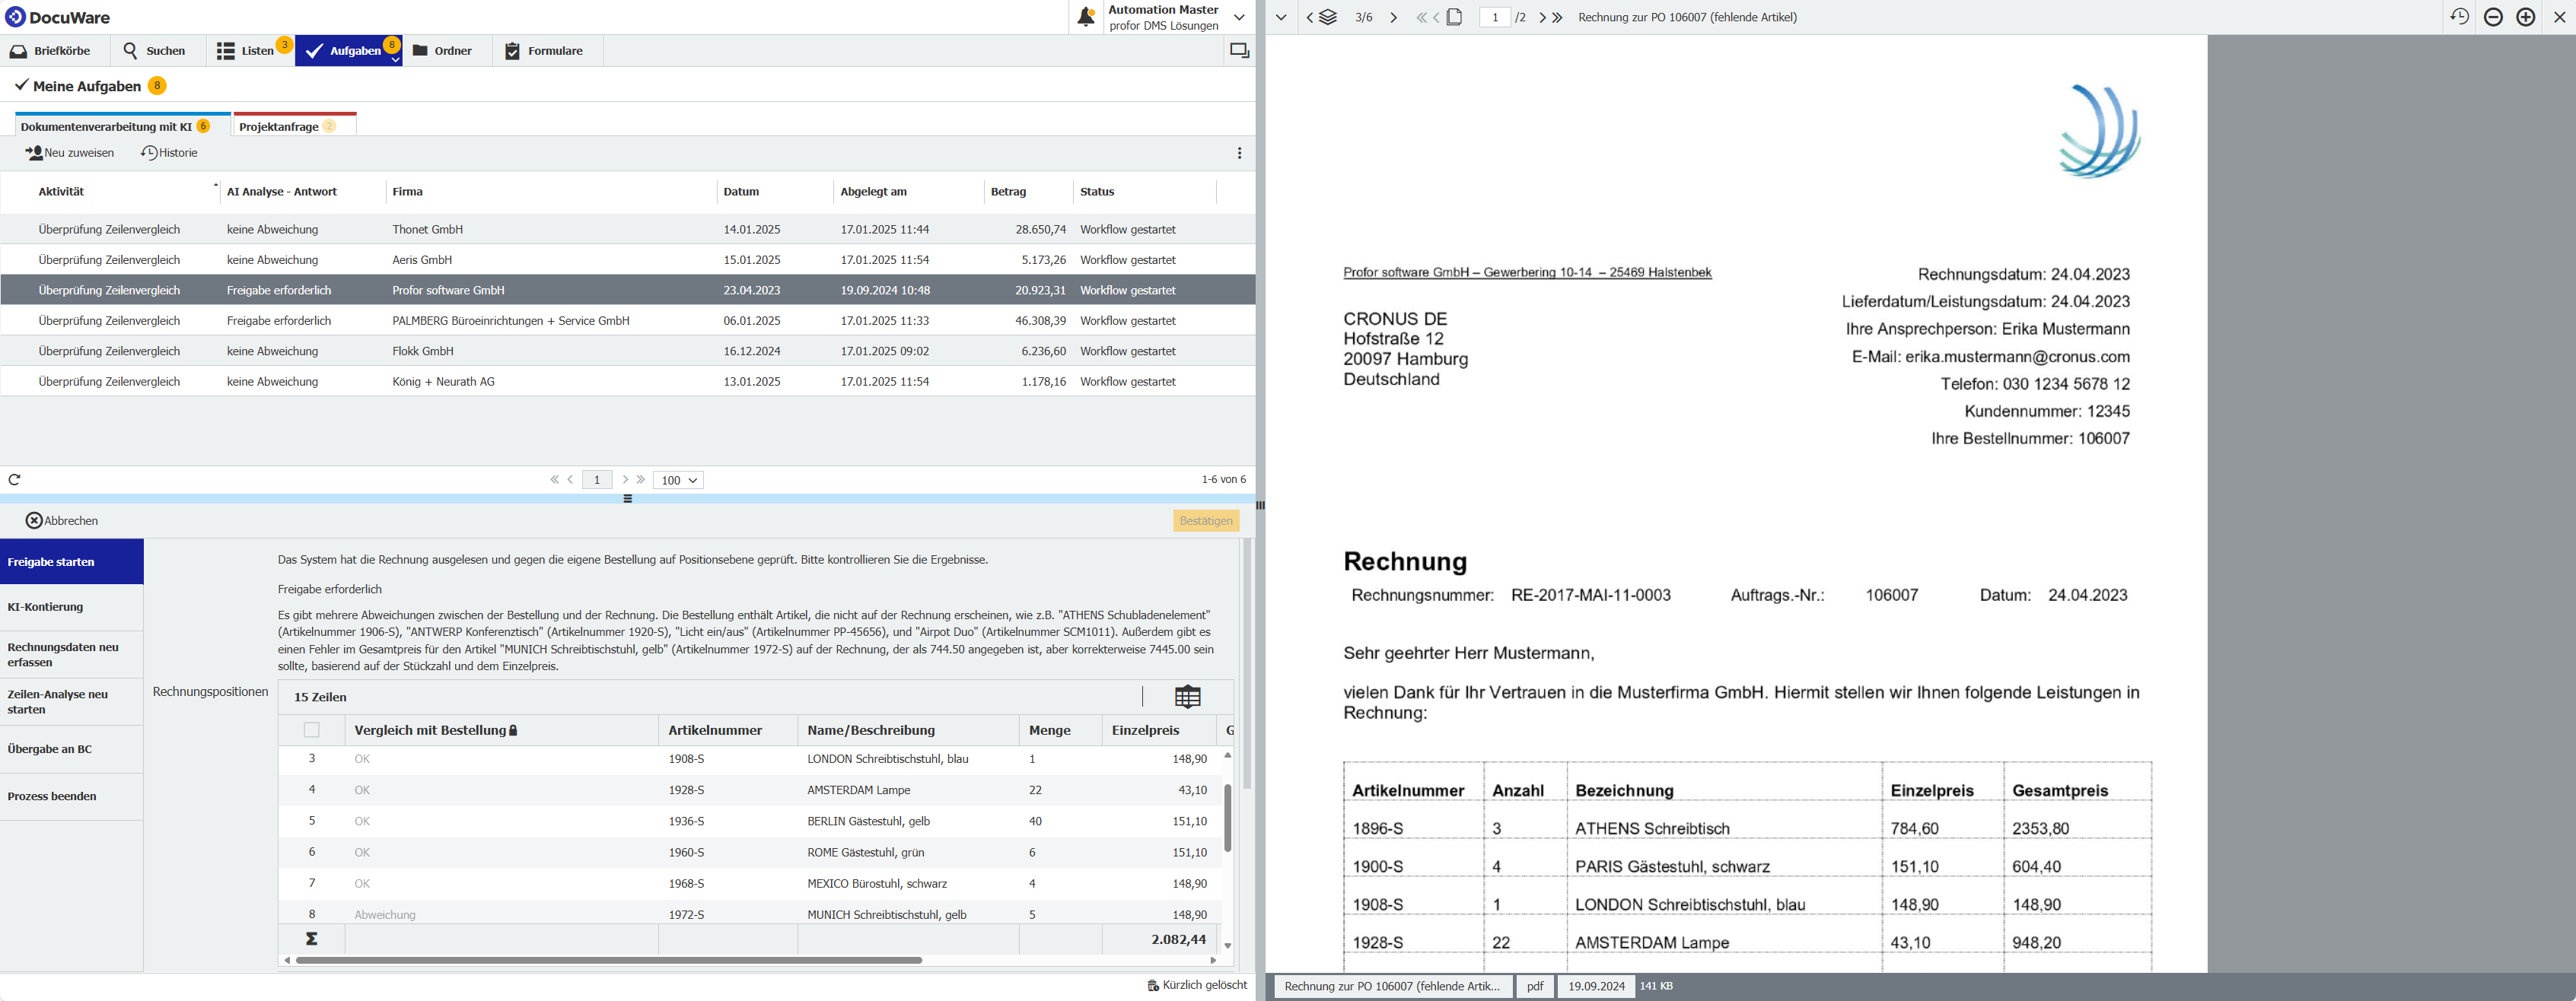2576x1001 pixels.
Task: Open the table view icon above Rechnungspositionen
Action: (1187, 697)
